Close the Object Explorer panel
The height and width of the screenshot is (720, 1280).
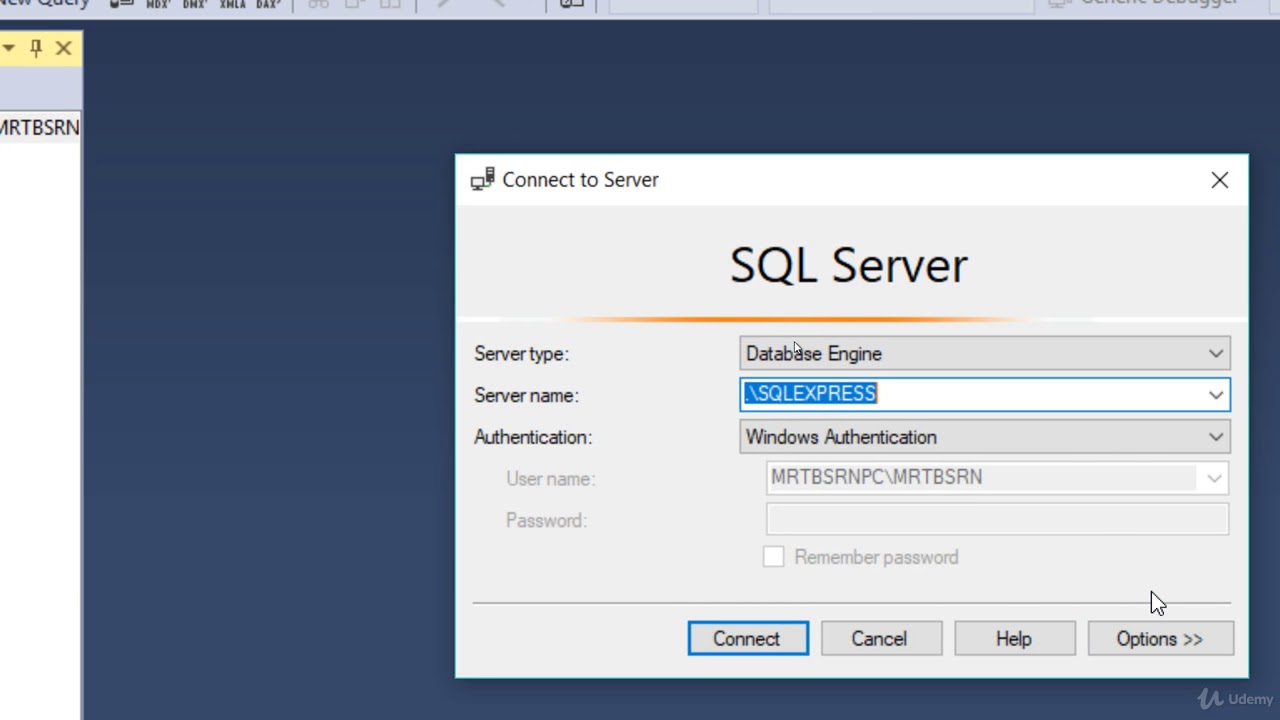(64, 48)
